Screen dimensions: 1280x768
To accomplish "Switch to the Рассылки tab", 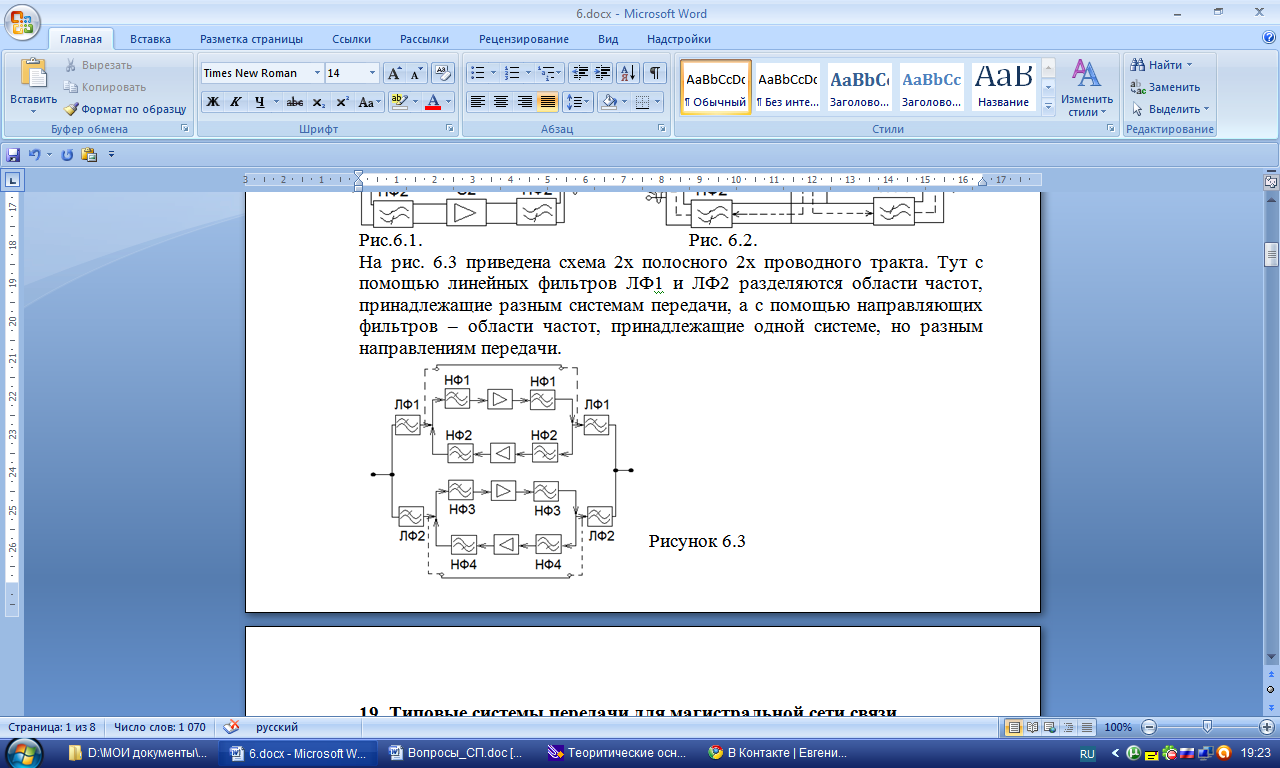I will tap(424, 39).
